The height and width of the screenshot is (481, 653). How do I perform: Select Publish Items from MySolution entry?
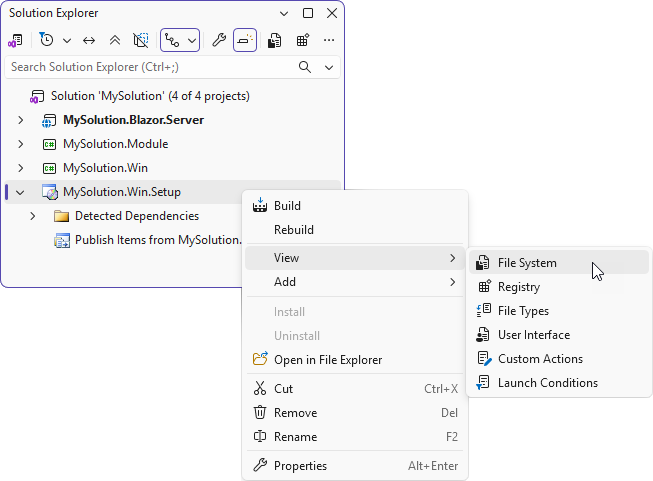(x=158, y=240)
